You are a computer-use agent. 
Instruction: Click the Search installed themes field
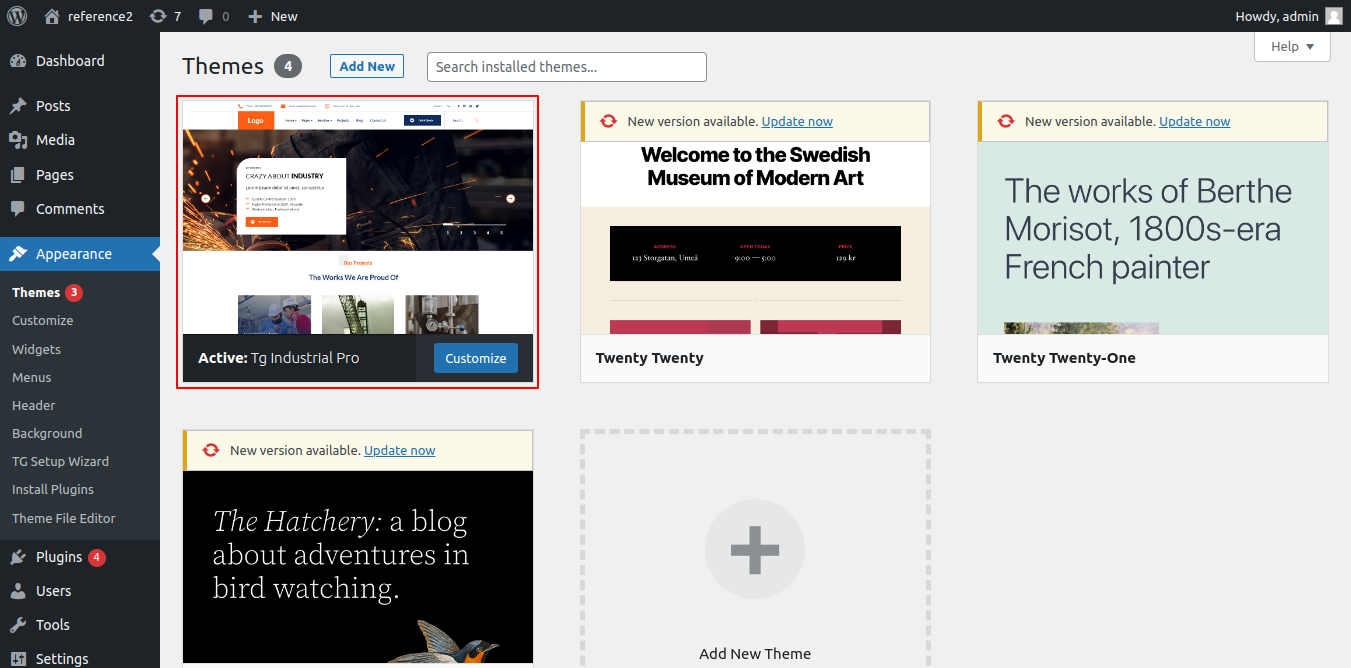tap(566, 67)
